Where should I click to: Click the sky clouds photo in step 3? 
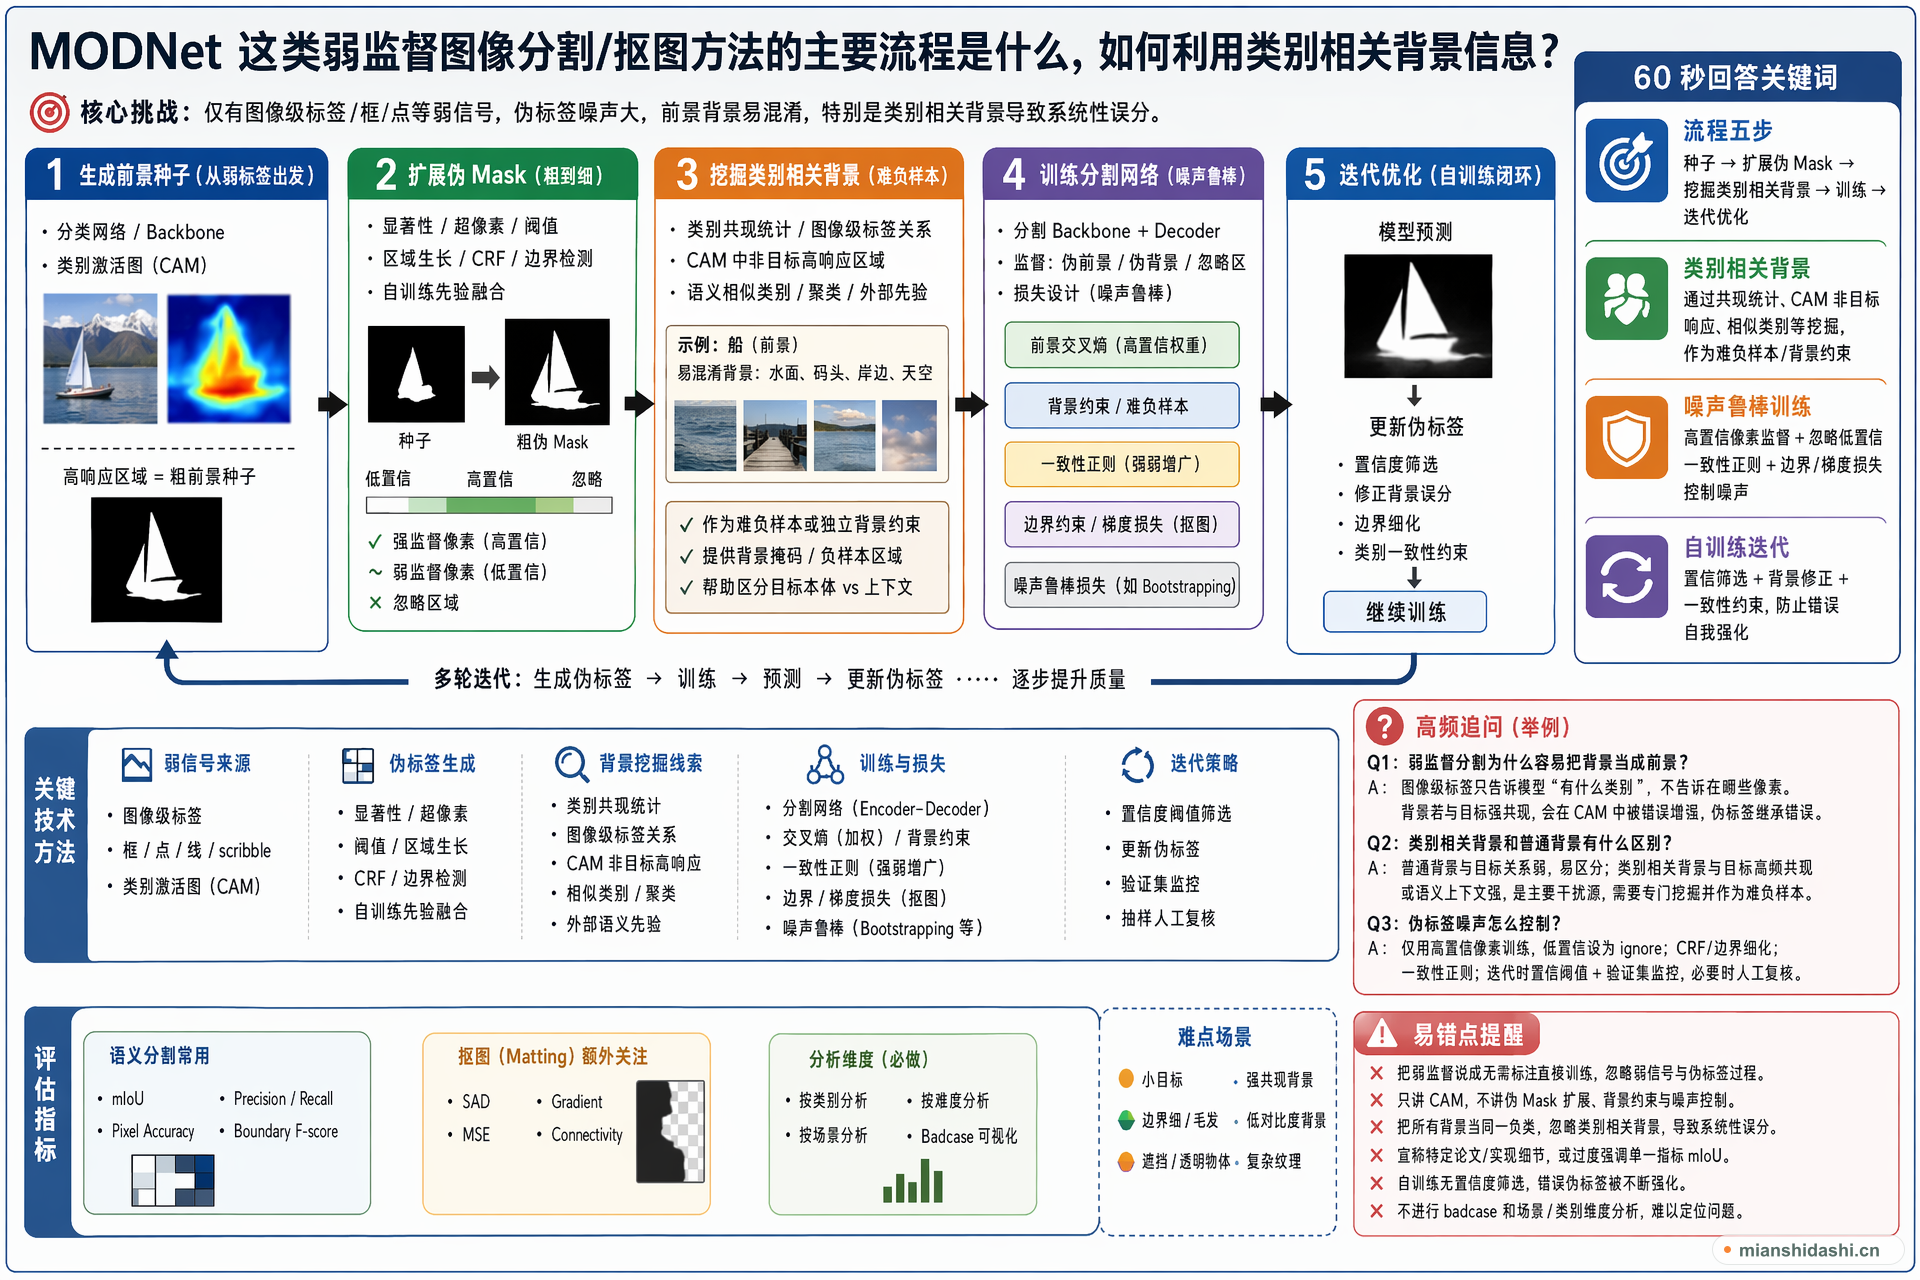(x=909, y=436)
